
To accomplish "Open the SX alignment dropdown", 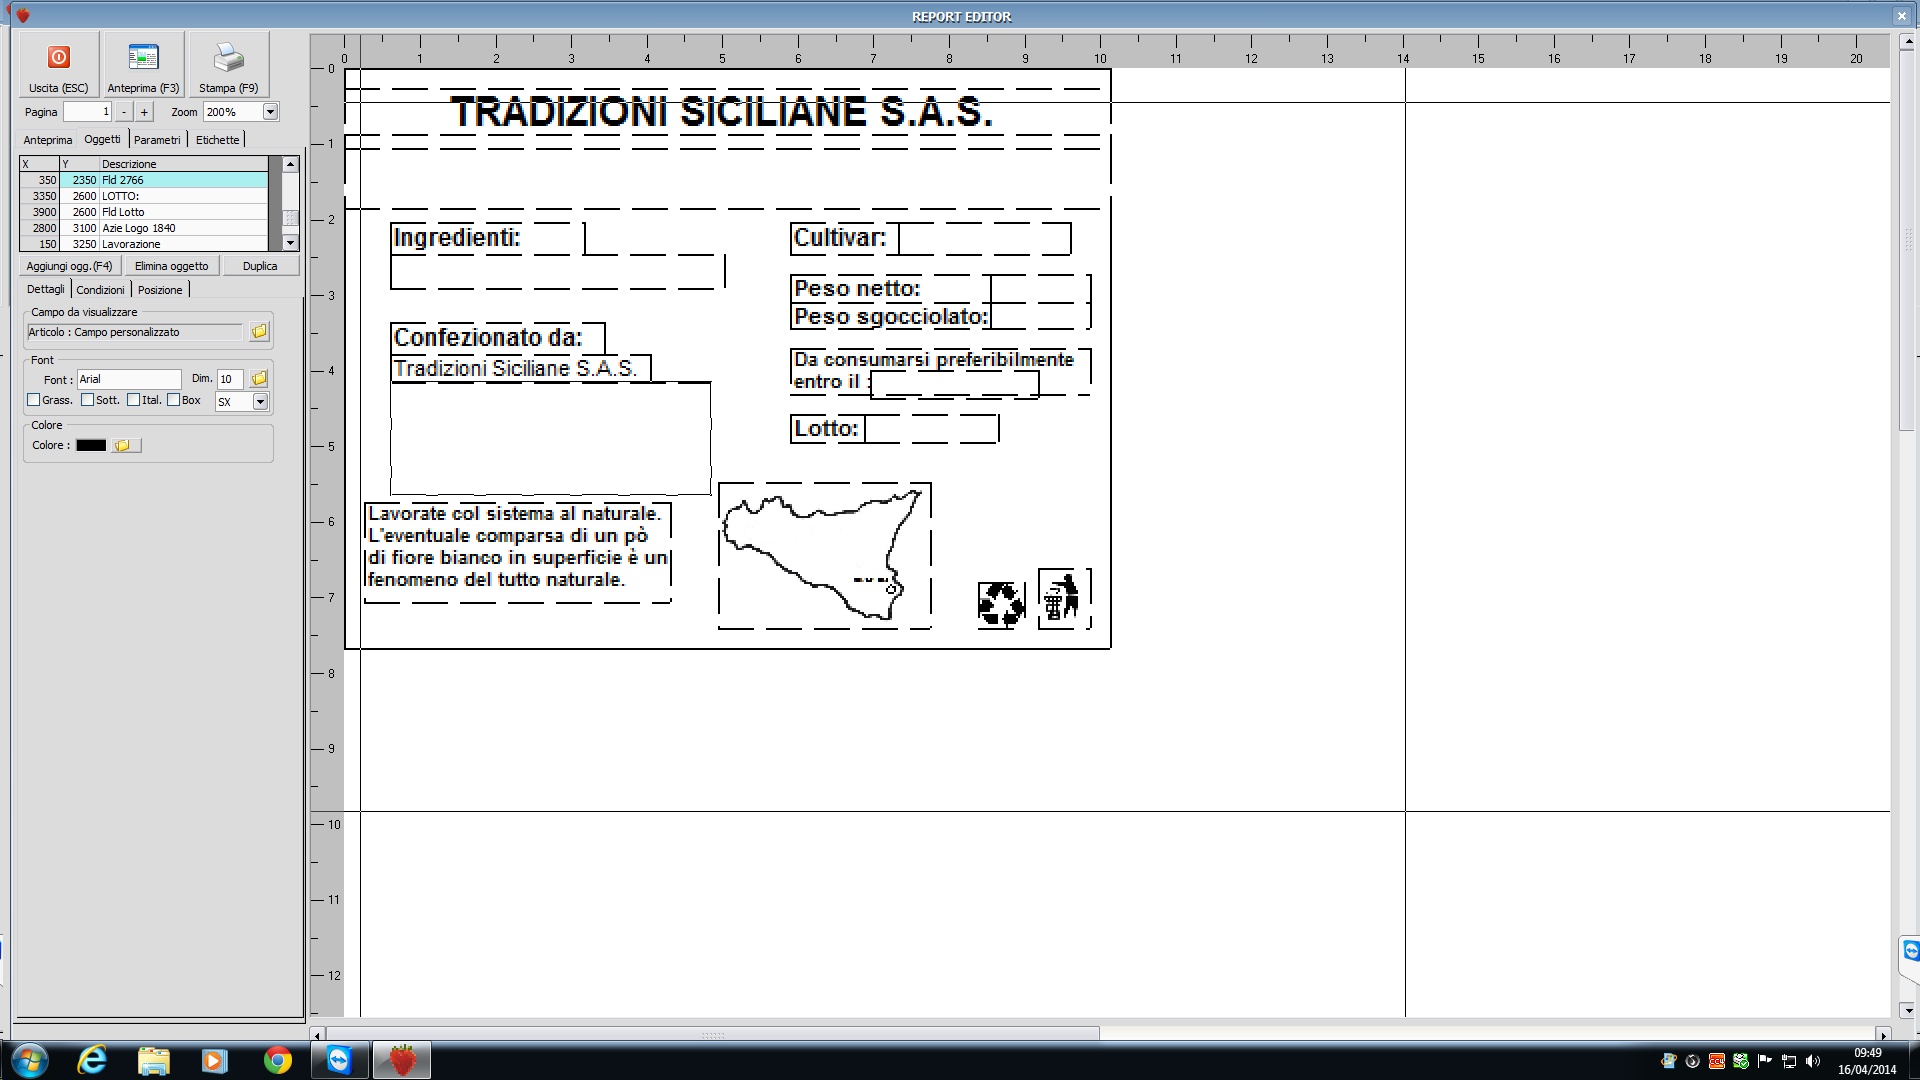I will [260, 402].
